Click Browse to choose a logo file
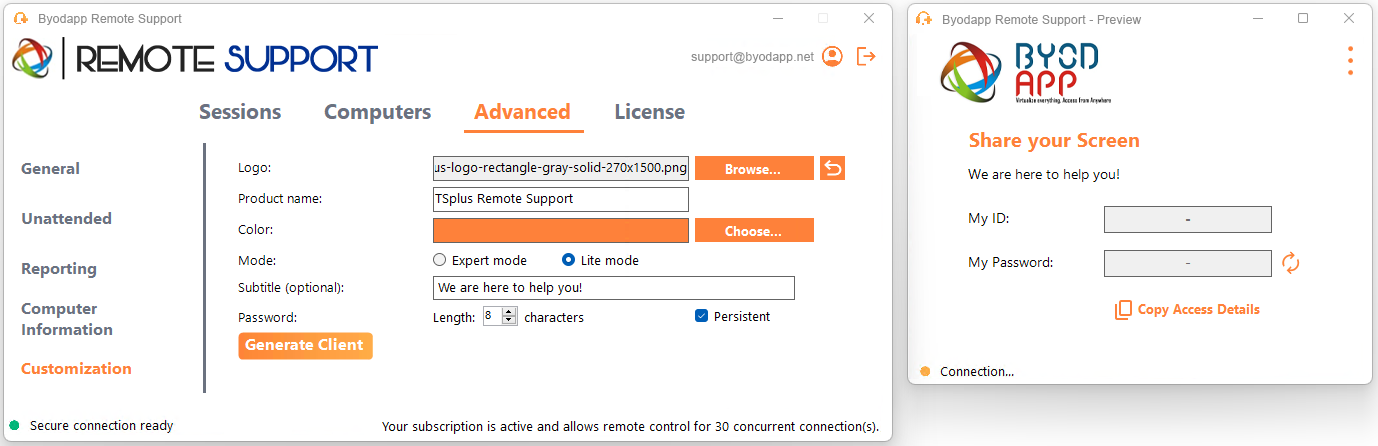Image resolution: width=1378 pixels, height=446 pixels. click(x=754, y=168)
